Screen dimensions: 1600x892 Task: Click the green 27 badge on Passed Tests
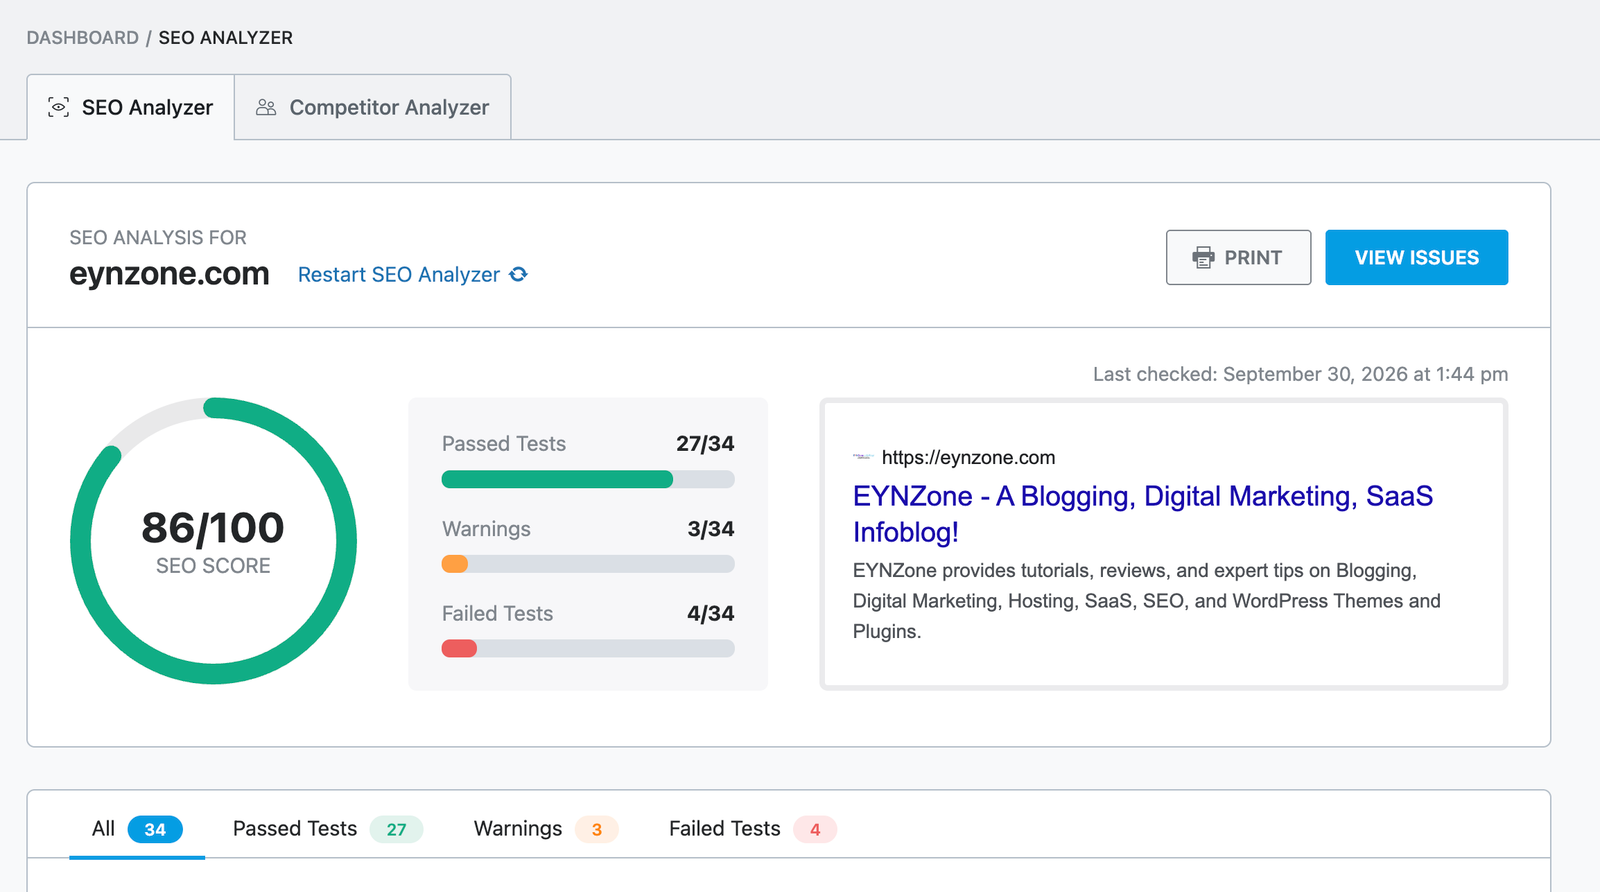[396, 829]
